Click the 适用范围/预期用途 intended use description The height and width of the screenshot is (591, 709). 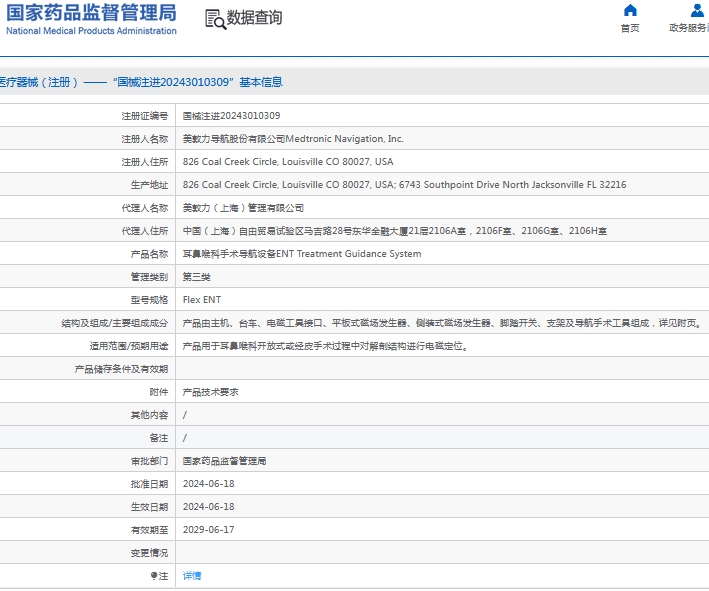pos(325,346)
